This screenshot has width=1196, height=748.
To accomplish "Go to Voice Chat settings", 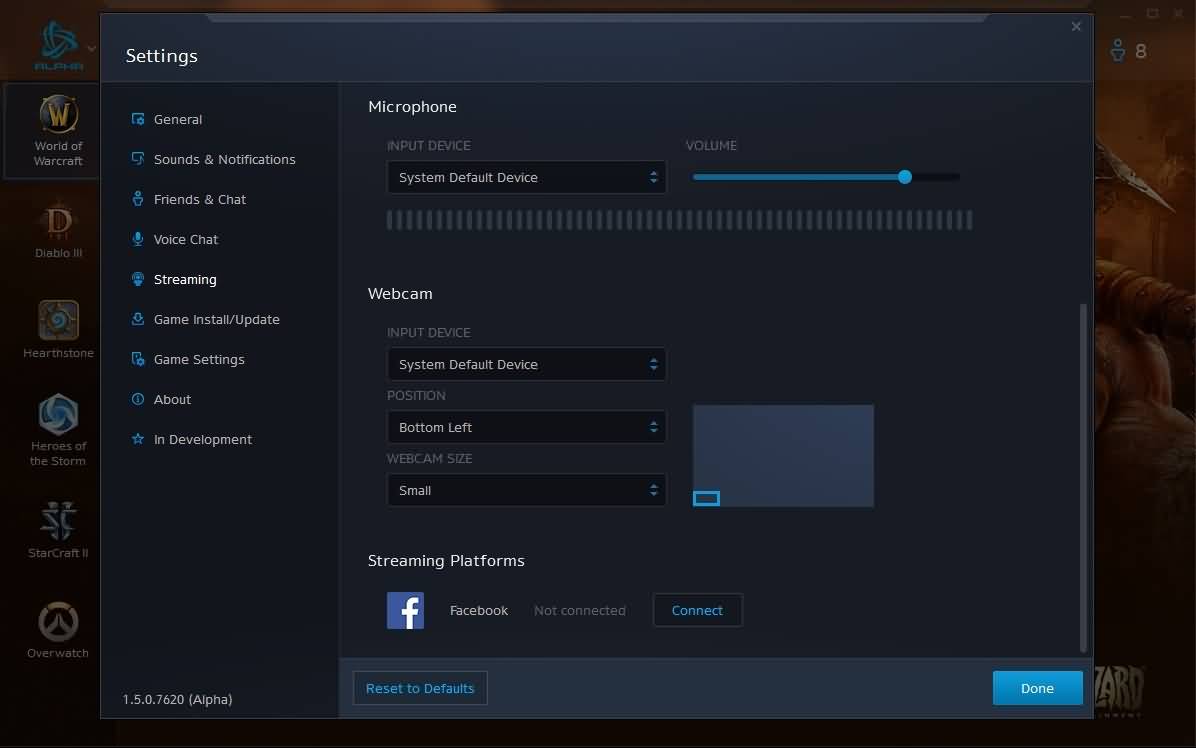I will [185, 240].
